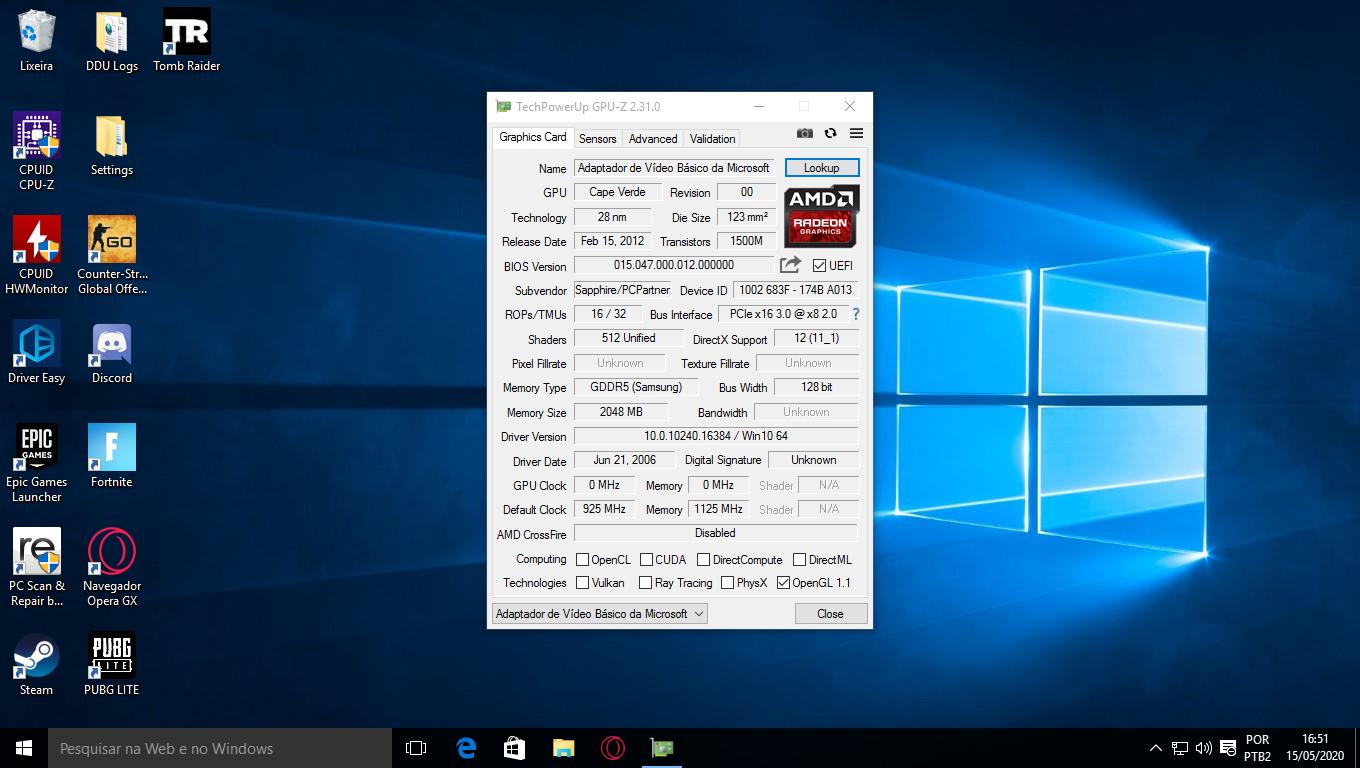Click the GPU-Z taskbar icon

(662, 748)
